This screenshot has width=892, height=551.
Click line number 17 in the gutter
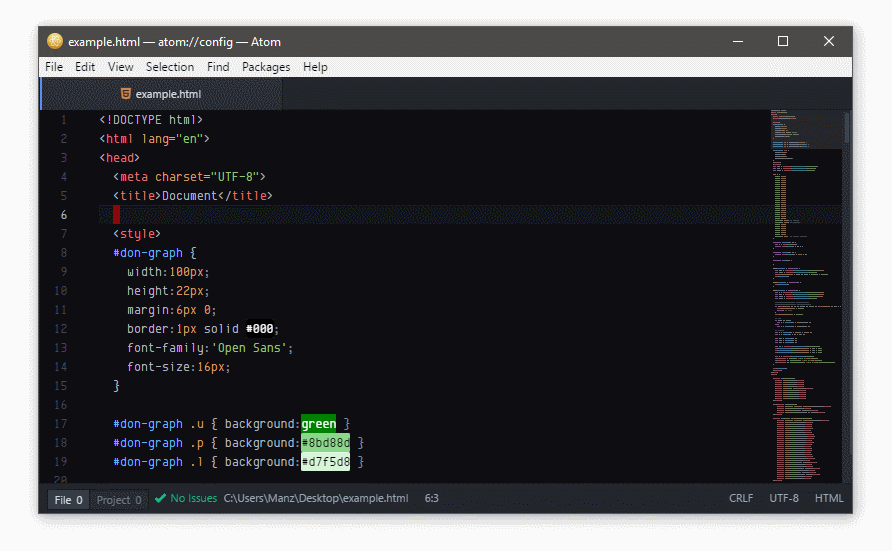[60, 424]
